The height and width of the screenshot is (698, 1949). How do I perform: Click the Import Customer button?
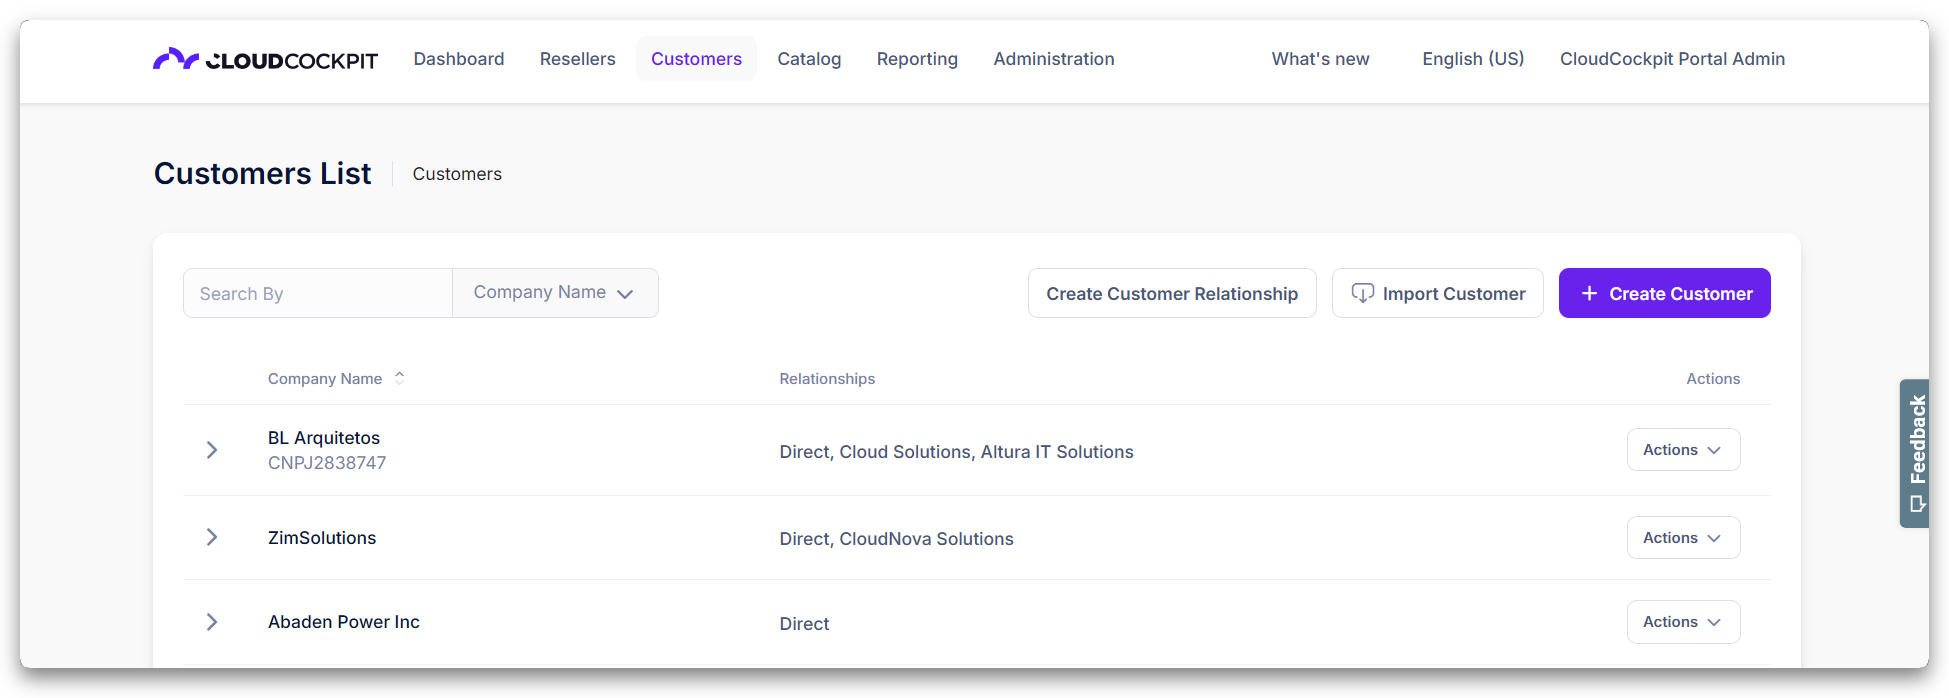(x=1437, y=293)
